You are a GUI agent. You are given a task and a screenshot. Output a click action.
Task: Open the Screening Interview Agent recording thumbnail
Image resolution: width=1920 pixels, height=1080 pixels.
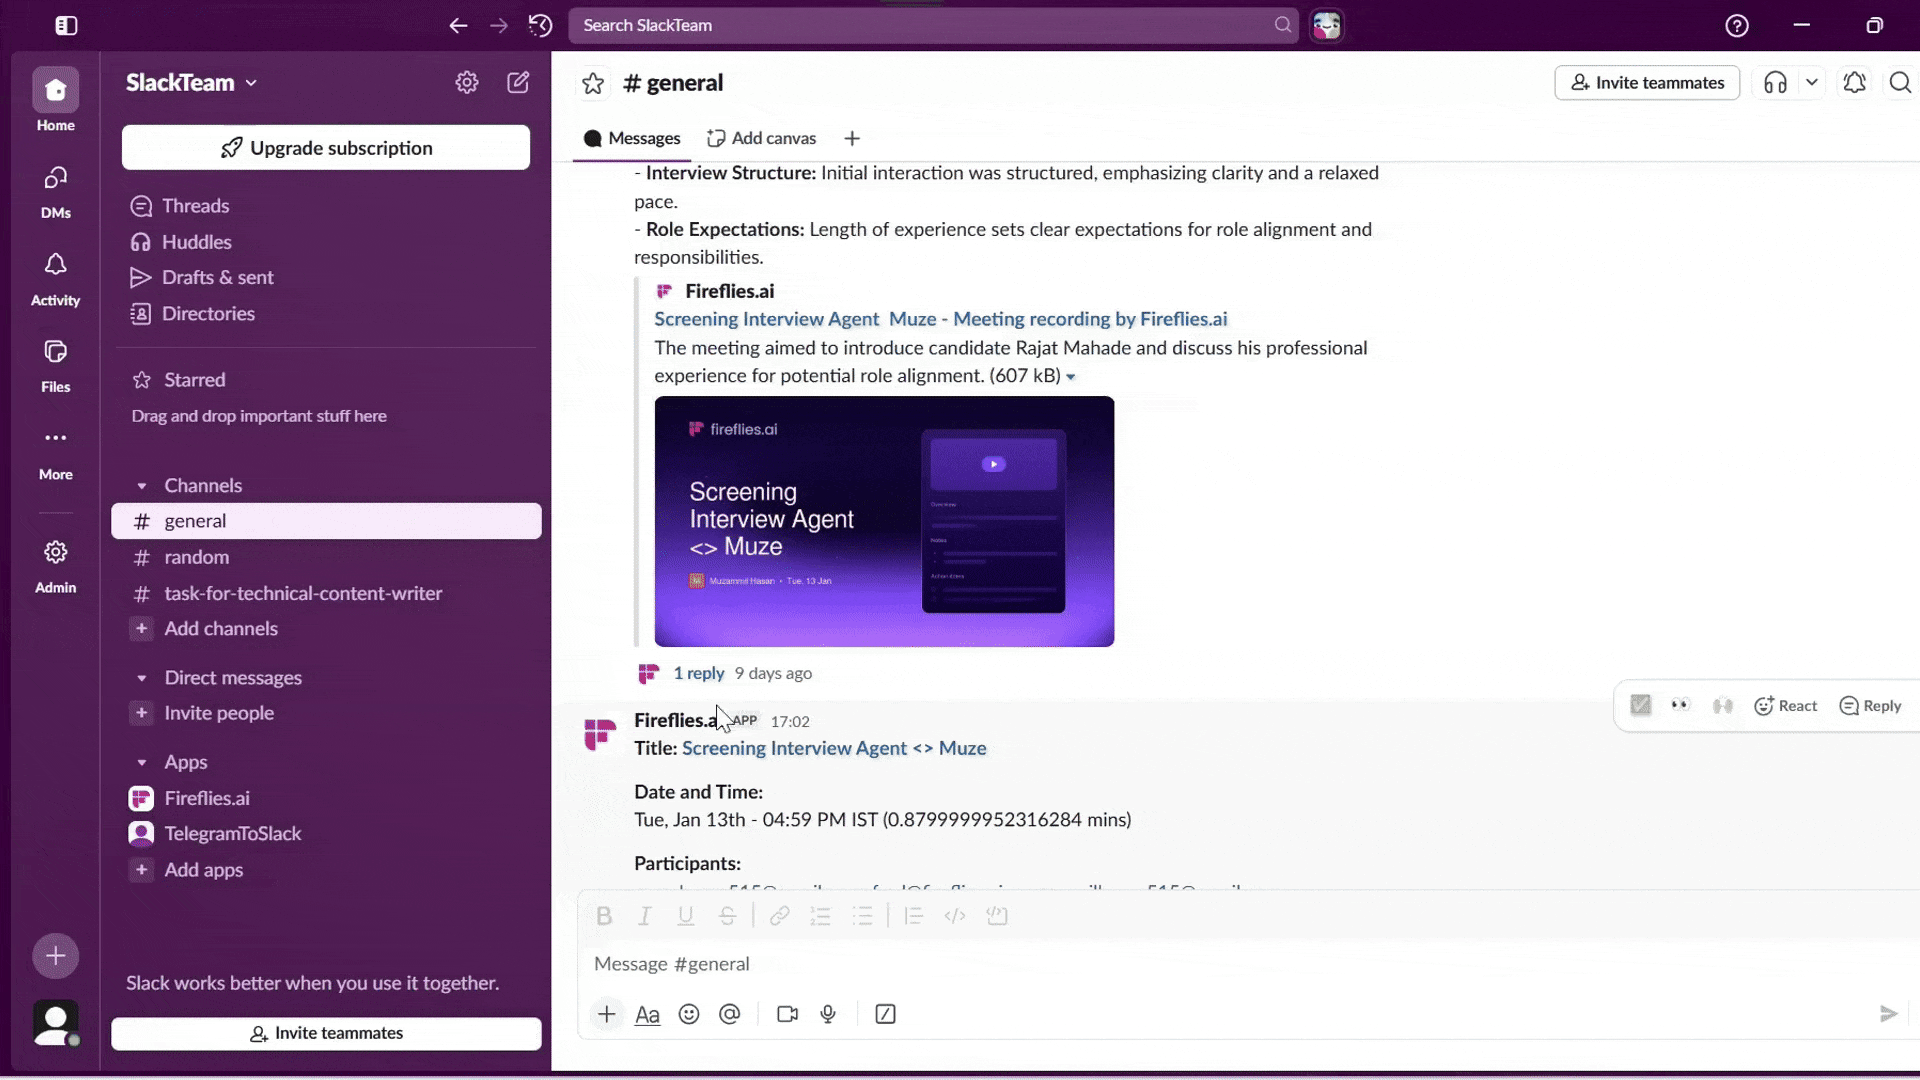click(x=883, y=521)
